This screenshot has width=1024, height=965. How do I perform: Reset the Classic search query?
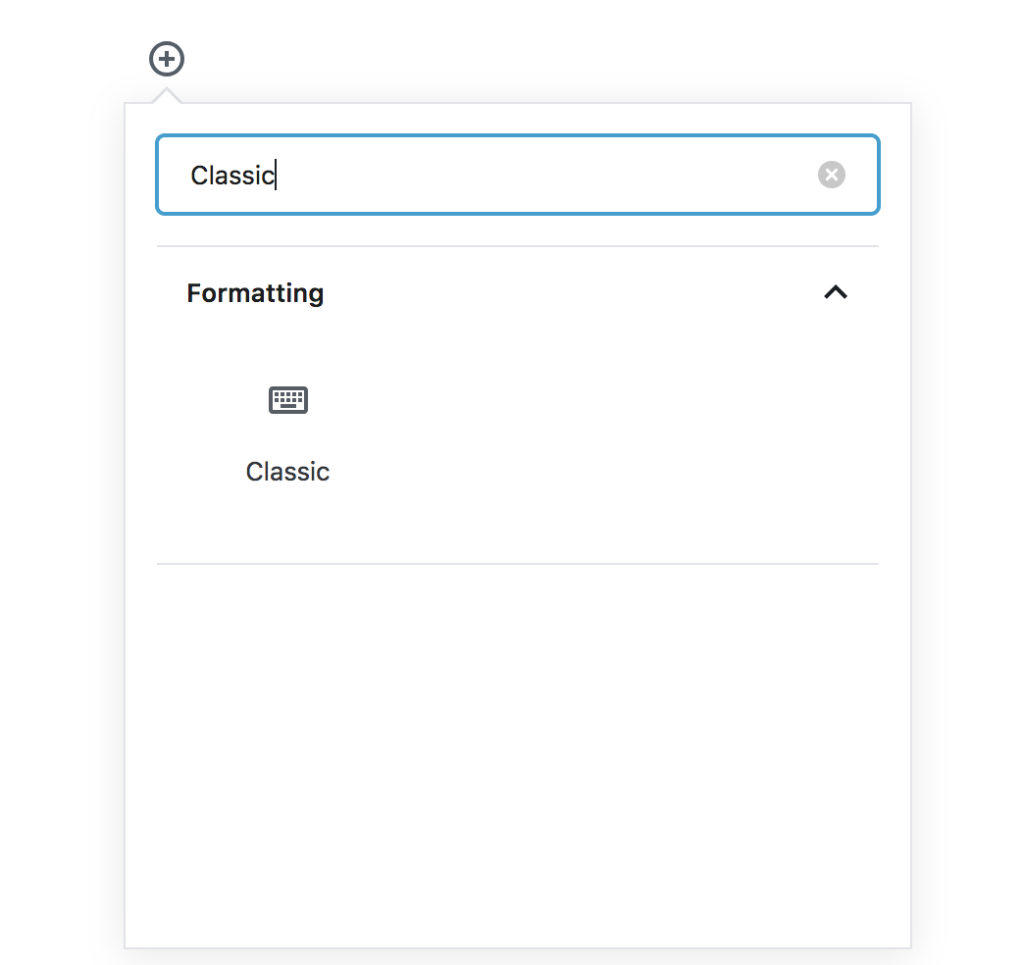point(831,174)
